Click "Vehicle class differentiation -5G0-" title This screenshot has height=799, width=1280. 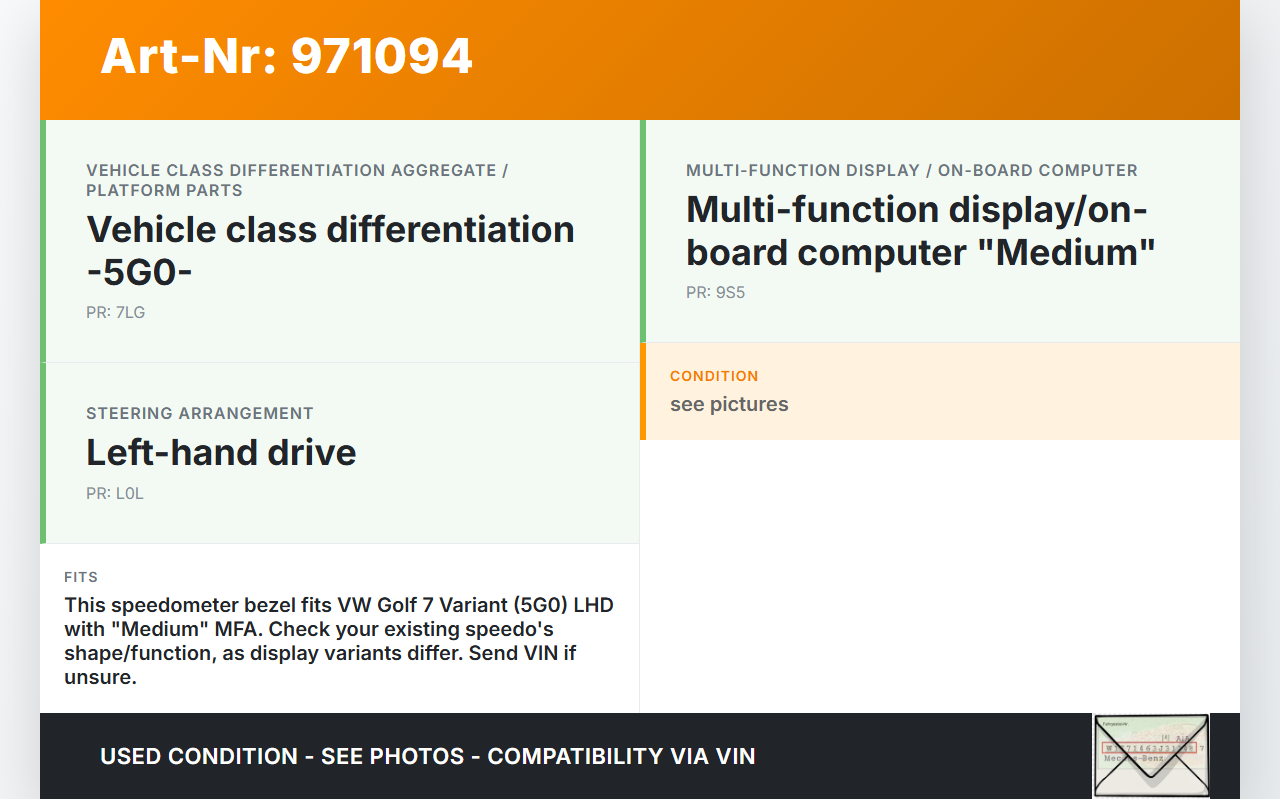[330, 250]
